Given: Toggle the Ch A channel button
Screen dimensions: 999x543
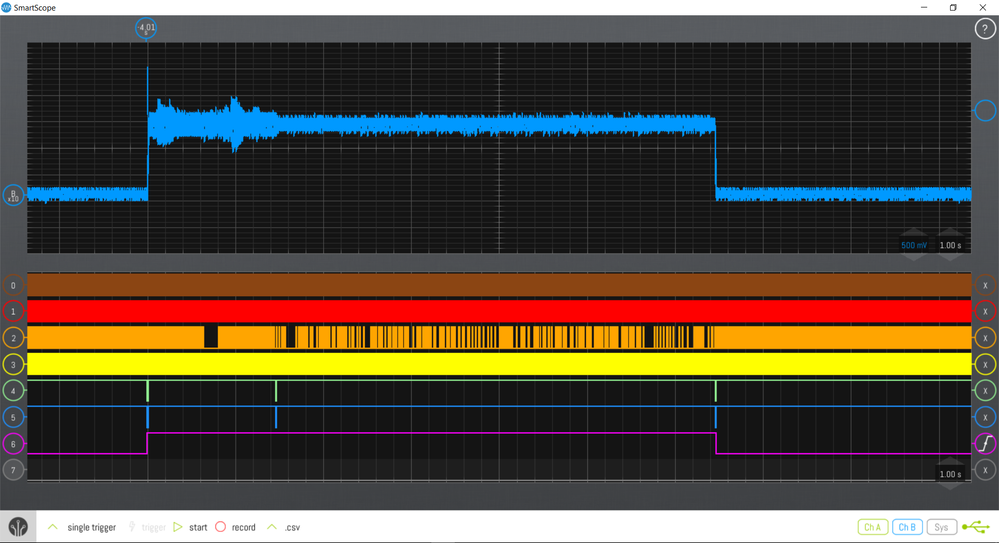Looking at the screenshot, I should [873, 527].
